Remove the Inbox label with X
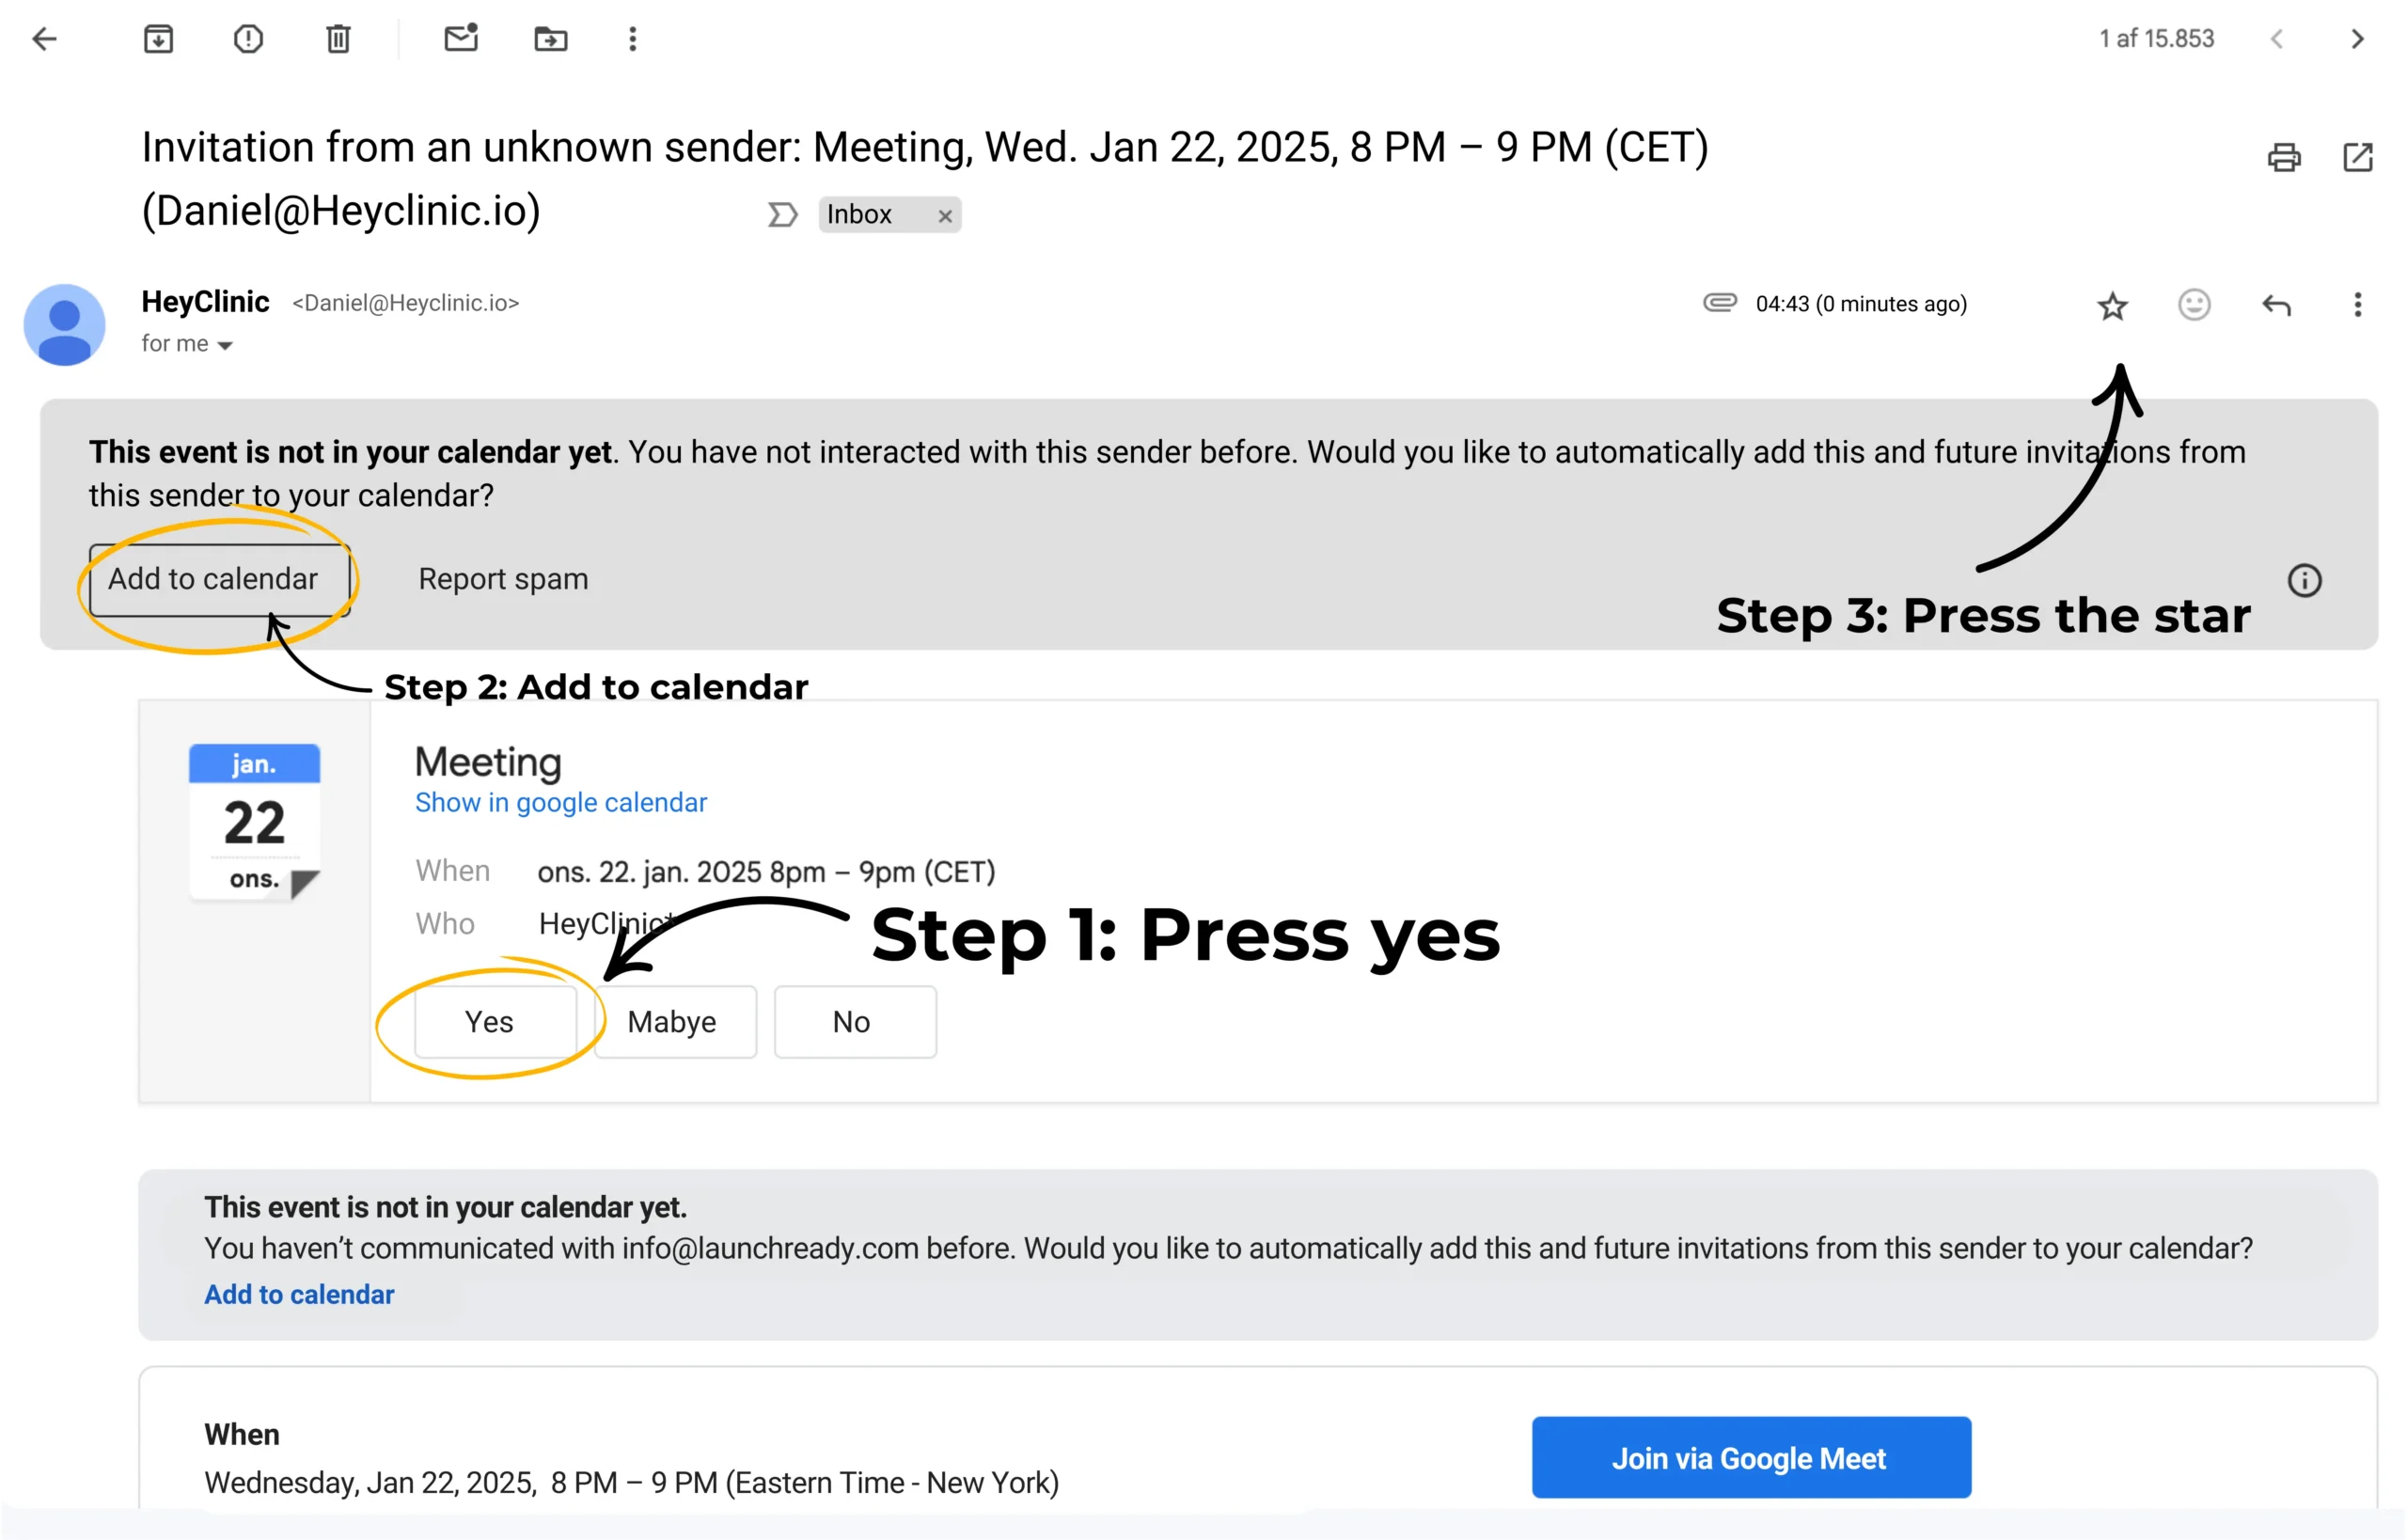The height and width of the screenshot is (1540, 2407). click(944, 216)
